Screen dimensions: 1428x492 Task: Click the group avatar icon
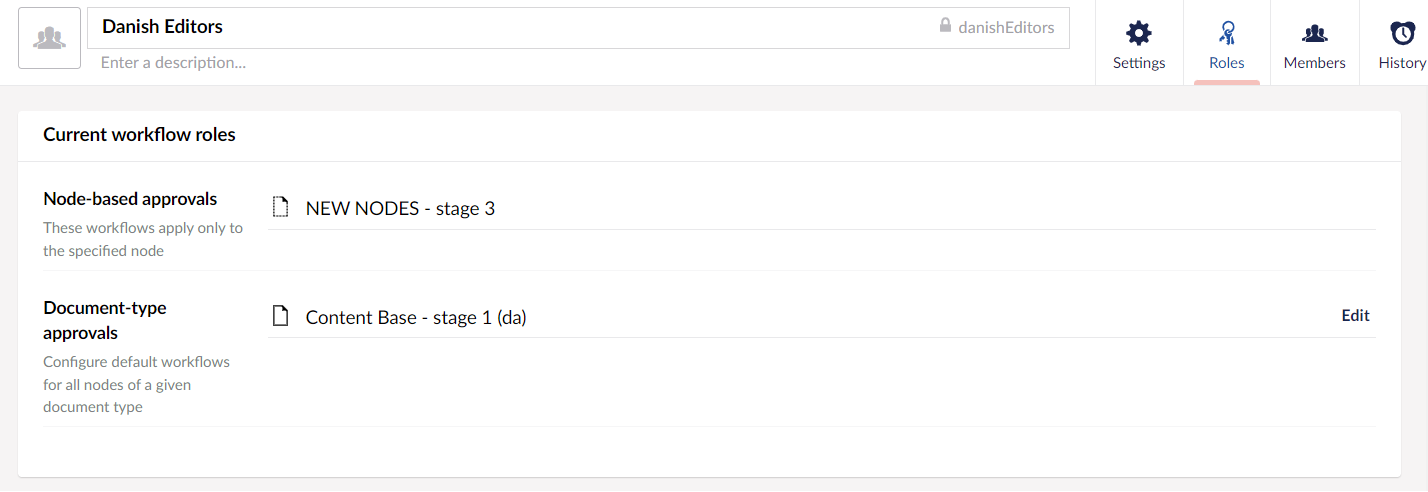(49, 38)
